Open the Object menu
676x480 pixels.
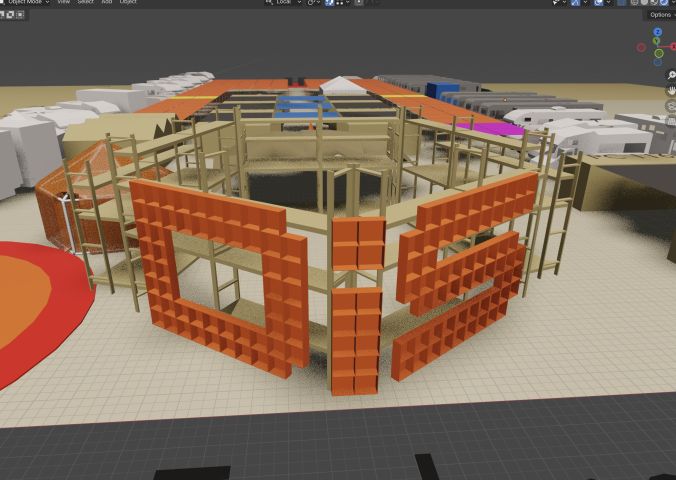(x=128, y=3)
